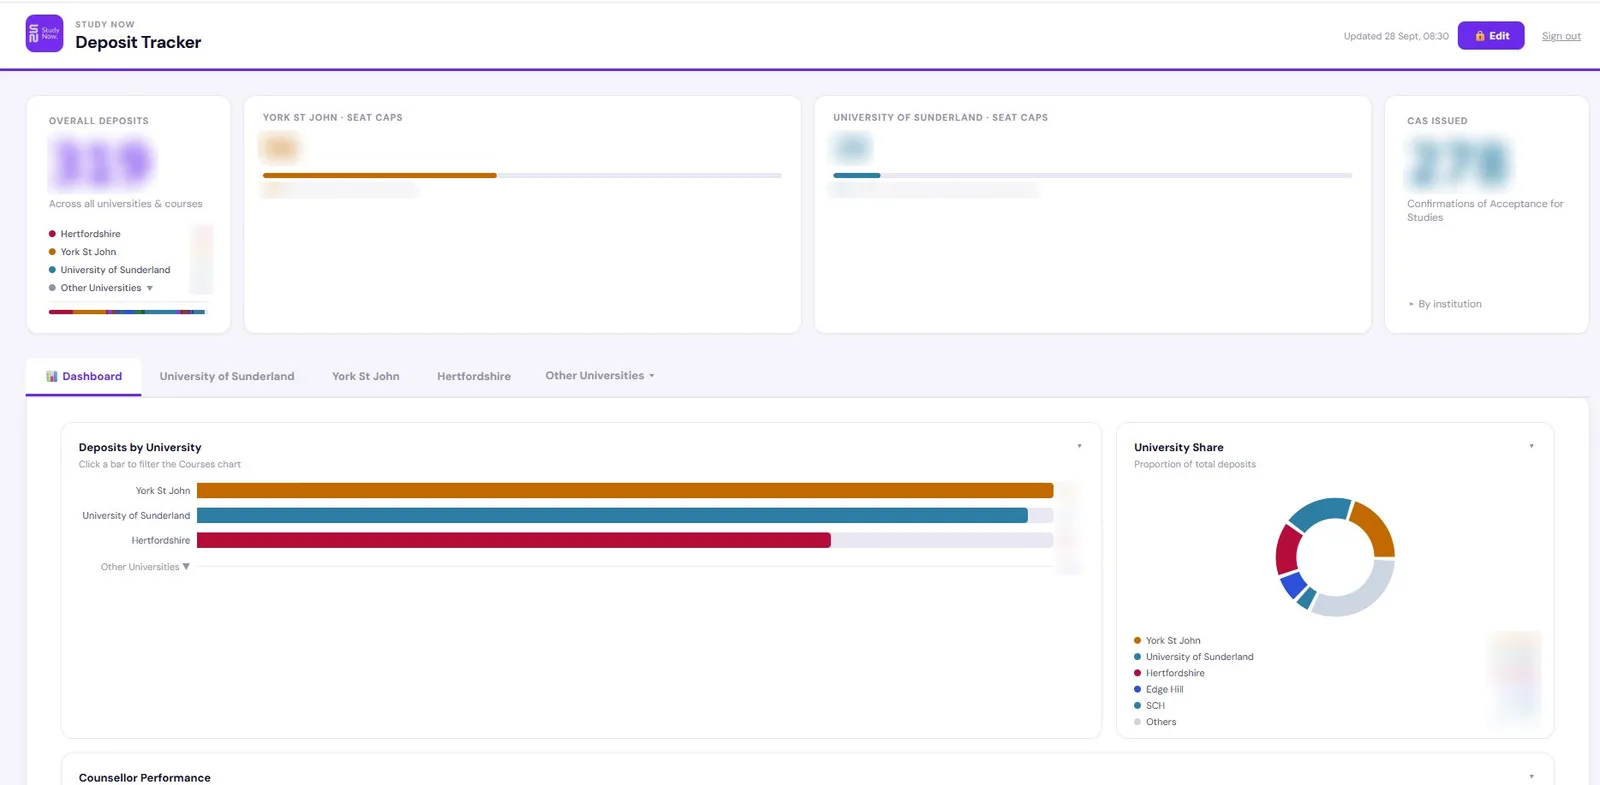The height and width of the screenshot is (785, 1600).
Task: Click the multicolor bar in Overall Deposits card
Action: 127,312
